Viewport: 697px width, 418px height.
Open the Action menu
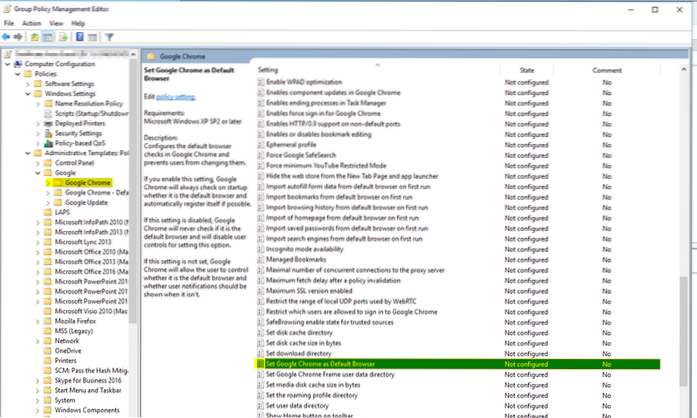coord(31,21)
